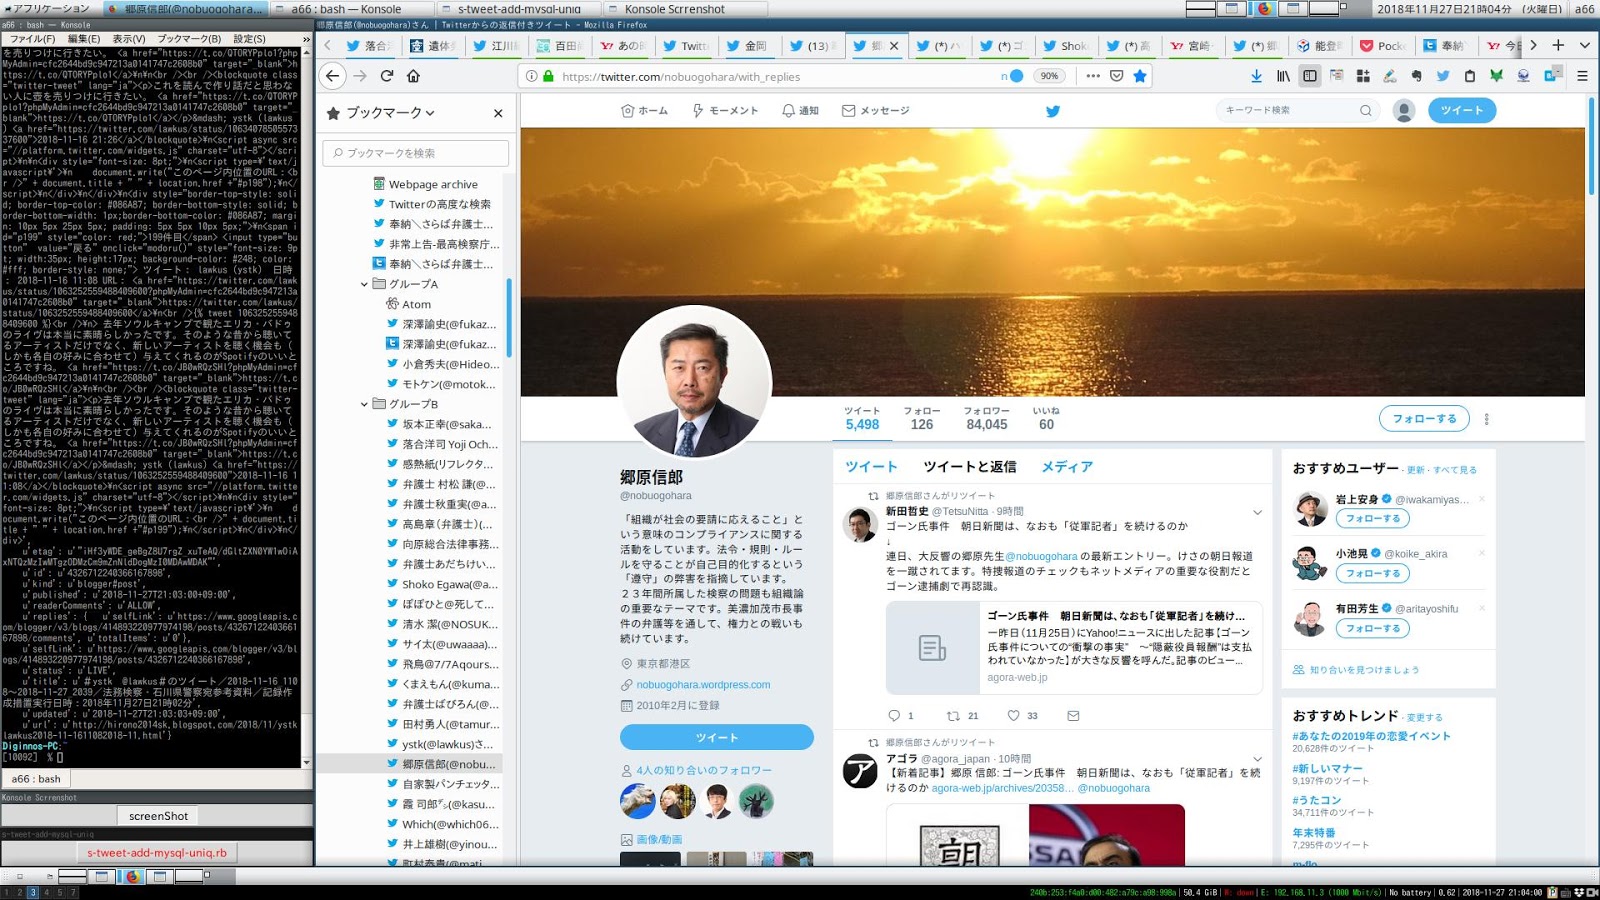List all tabs with the dropdown arrow
Image resolution: width=1600 pixels, height=900 pixels.
tap(1584, 45)
